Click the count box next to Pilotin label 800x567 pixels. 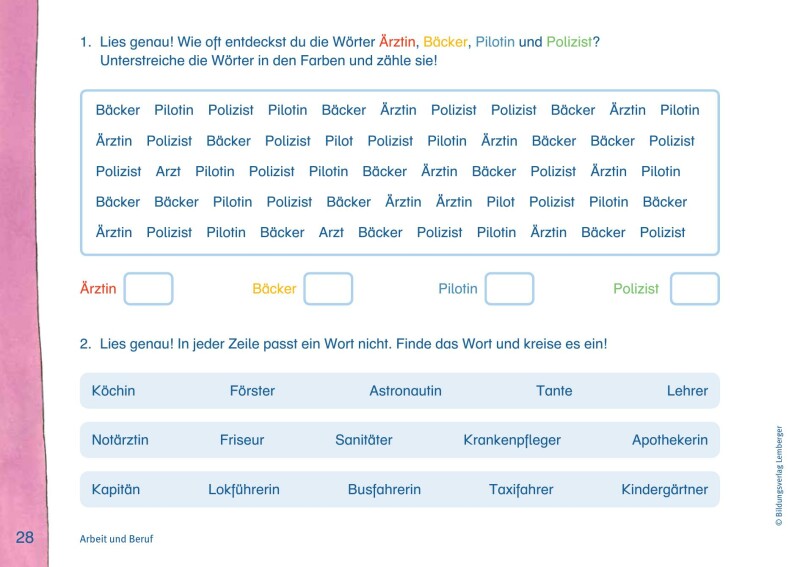point(509,289)
